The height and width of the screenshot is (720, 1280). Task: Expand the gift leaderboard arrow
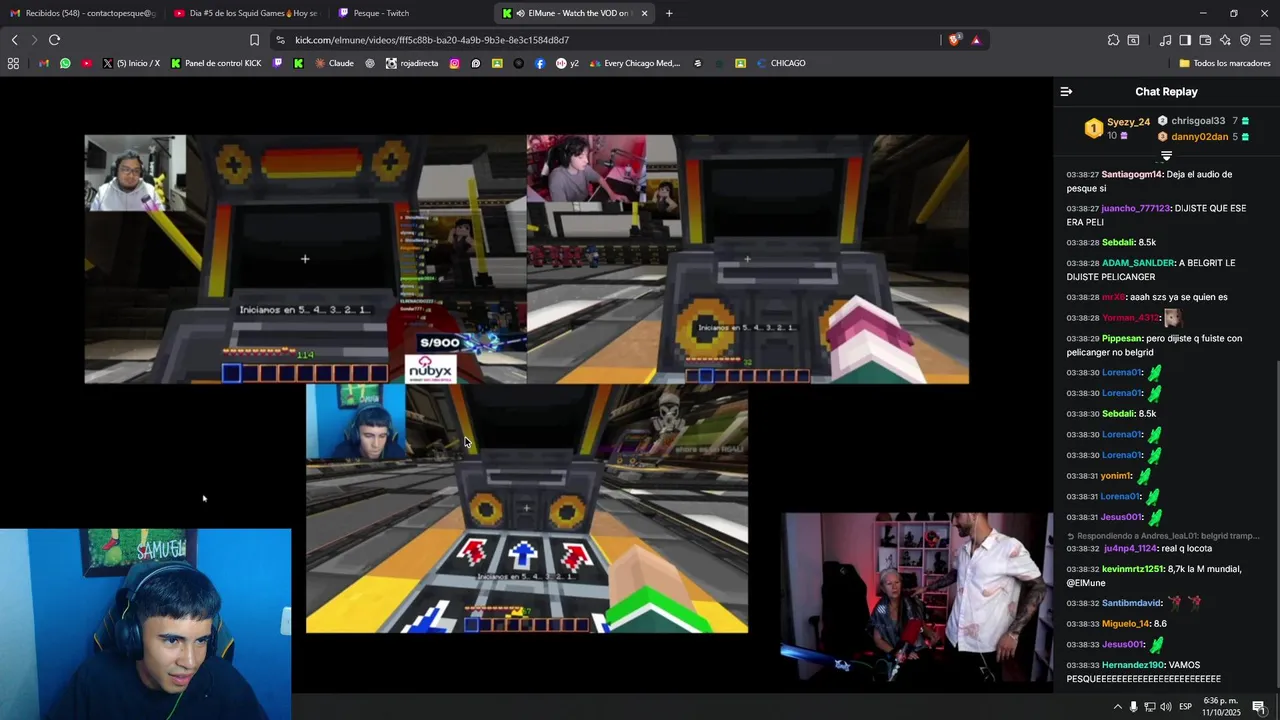(x=1166, y=156)
